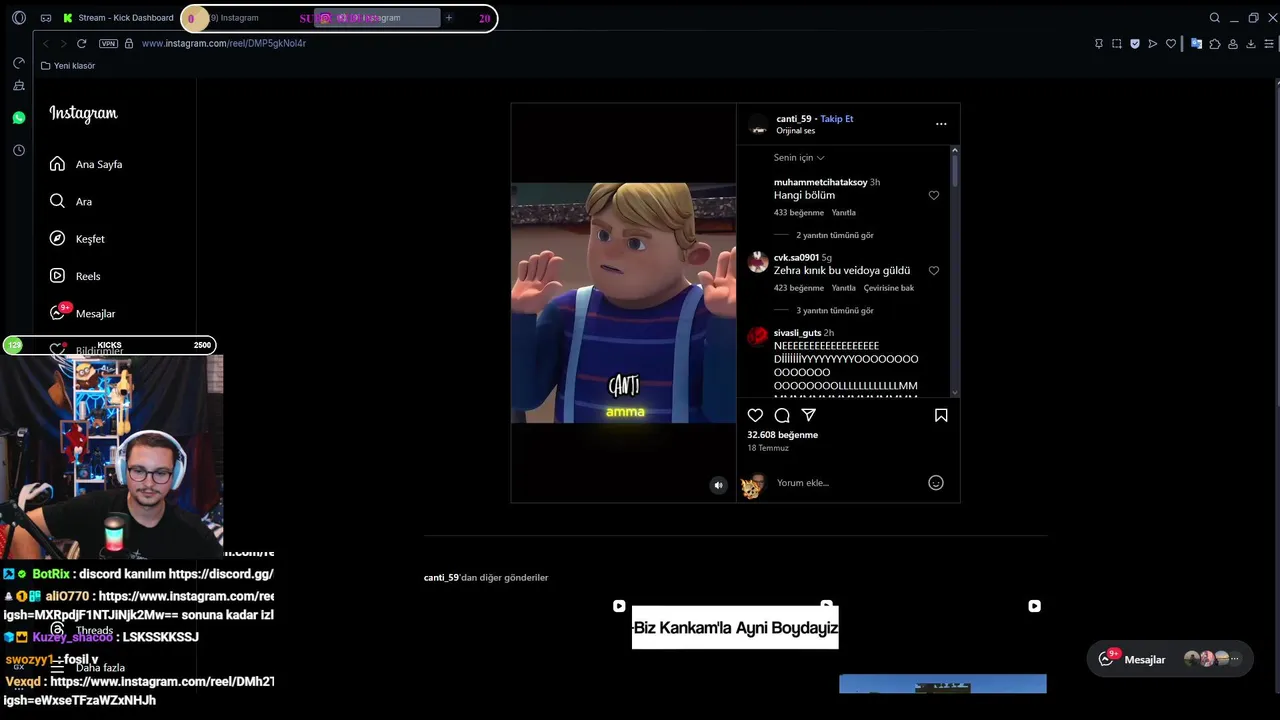Image resolution: width=1280 pixels, height=720 pixels.
Task: Open GX Control speedometer in sidebar
Action: click(19, 62)
